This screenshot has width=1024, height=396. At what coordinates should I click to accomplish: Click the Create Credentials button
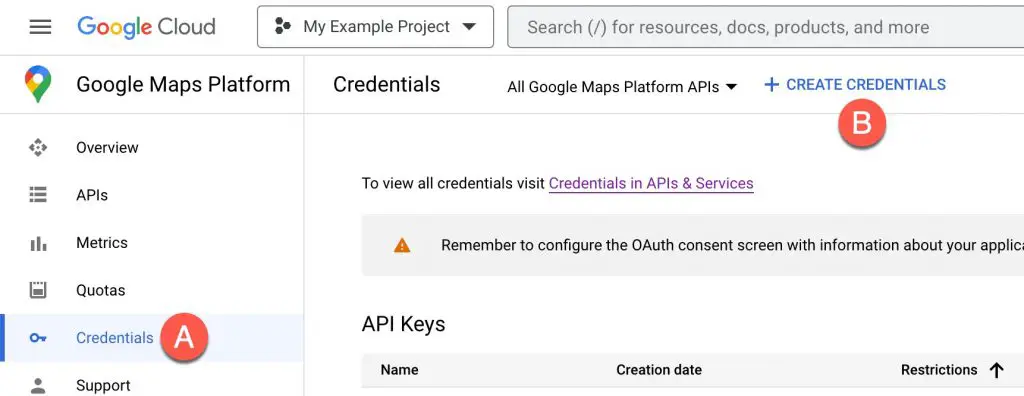pyautogui.click(x=855, y=84)
